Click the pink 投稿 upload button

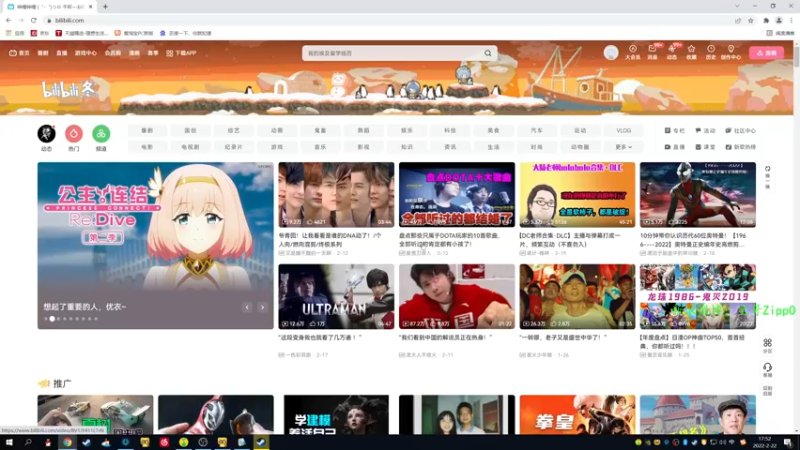point(766,53)
